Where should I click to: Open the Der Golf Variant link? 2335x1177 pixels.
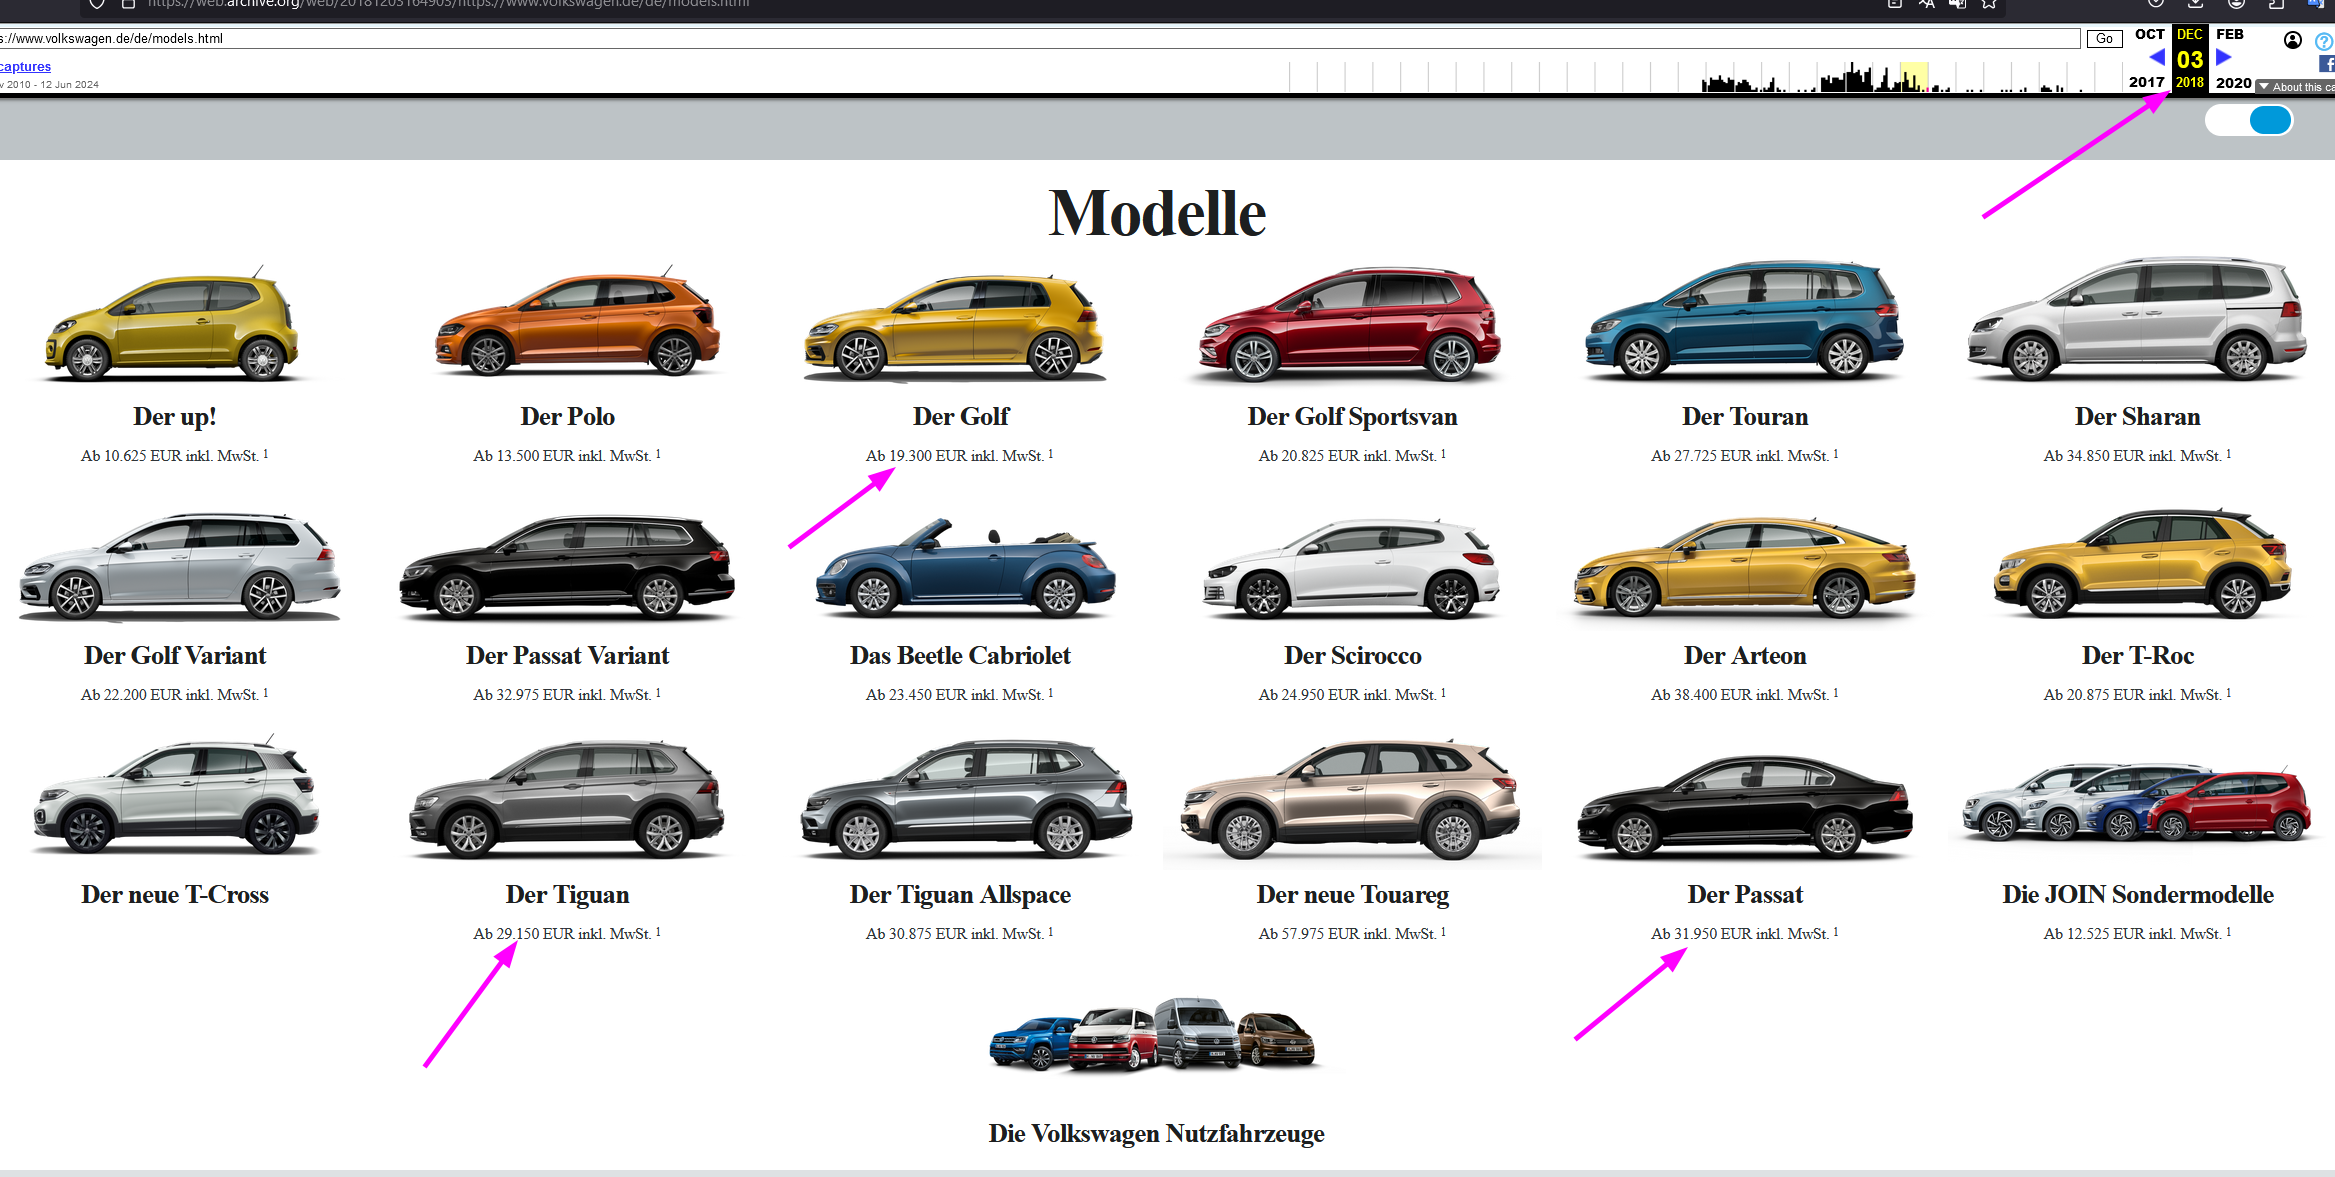(175, 656)
